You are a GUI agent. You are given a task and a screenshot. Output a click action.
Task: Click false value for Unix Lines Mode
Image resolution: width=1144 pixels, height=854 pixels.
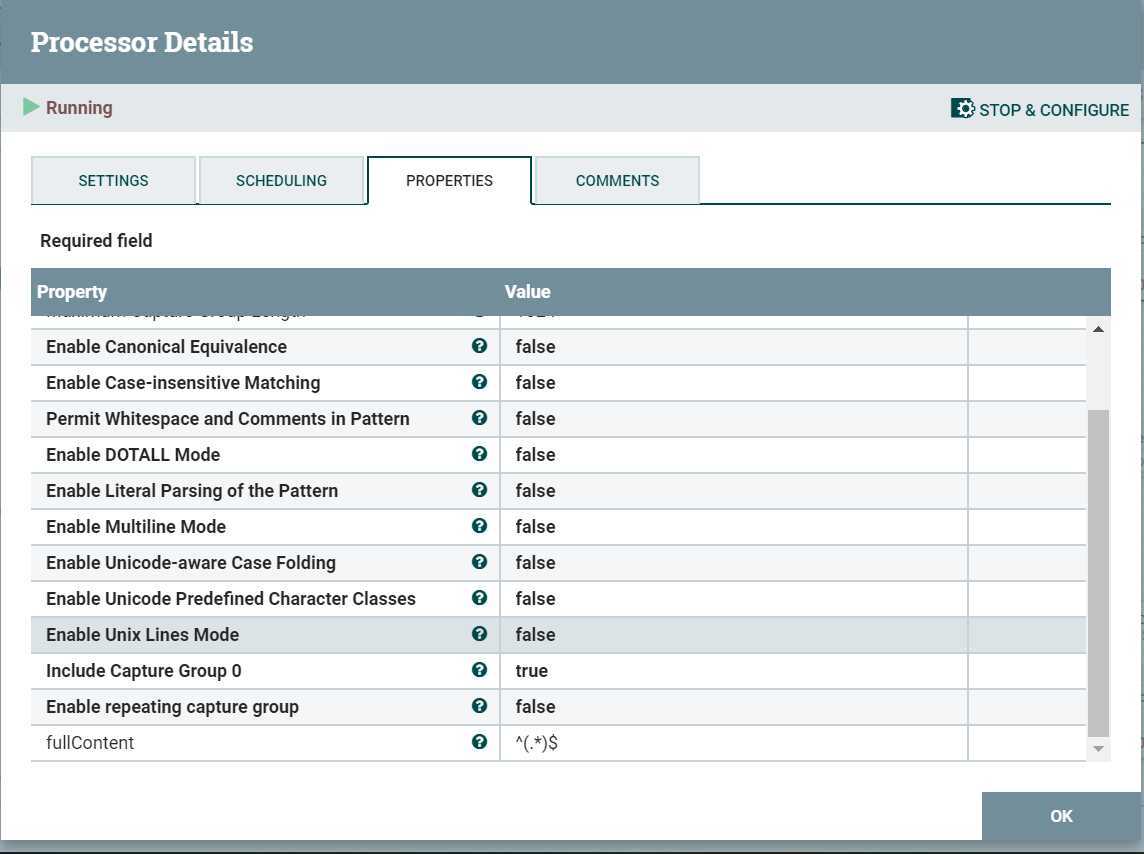pos(536,634)
